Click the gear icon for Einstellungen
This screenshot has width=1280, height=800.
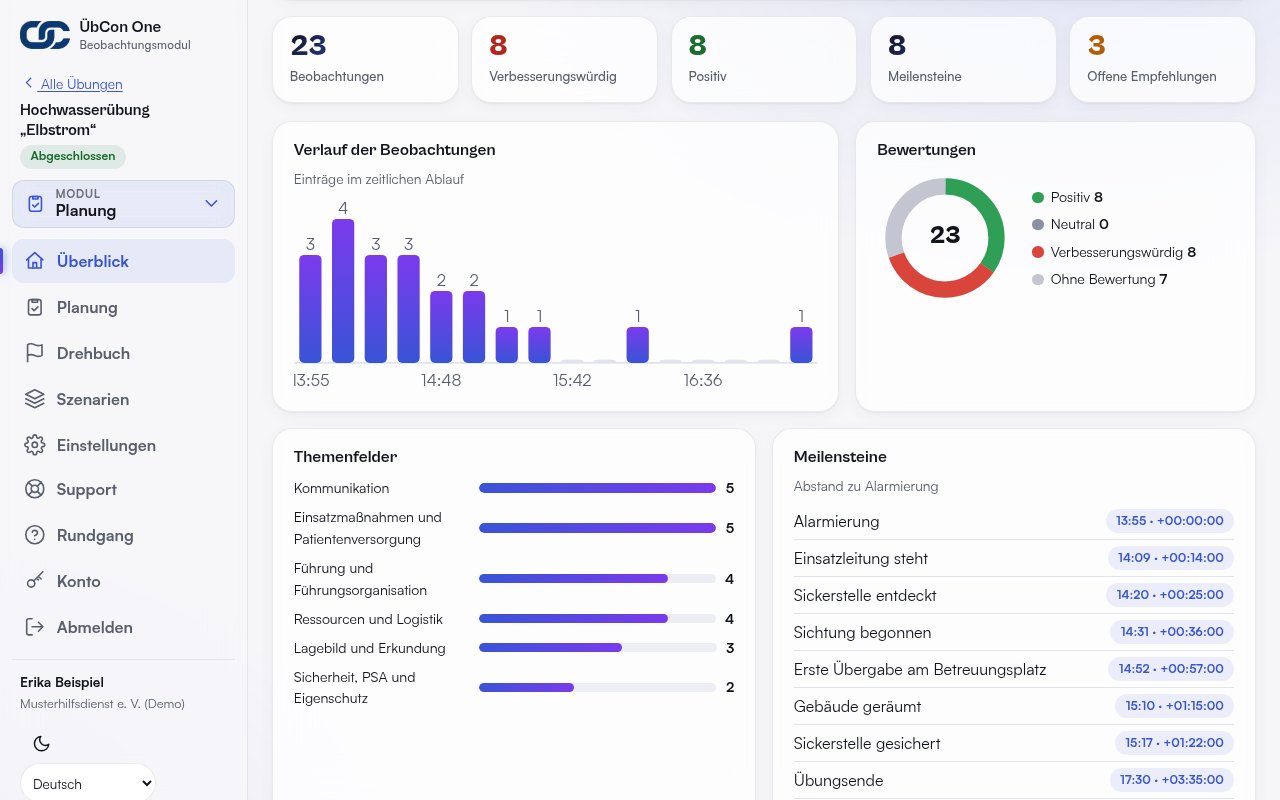pyautogui.click(x=35, y=445)
